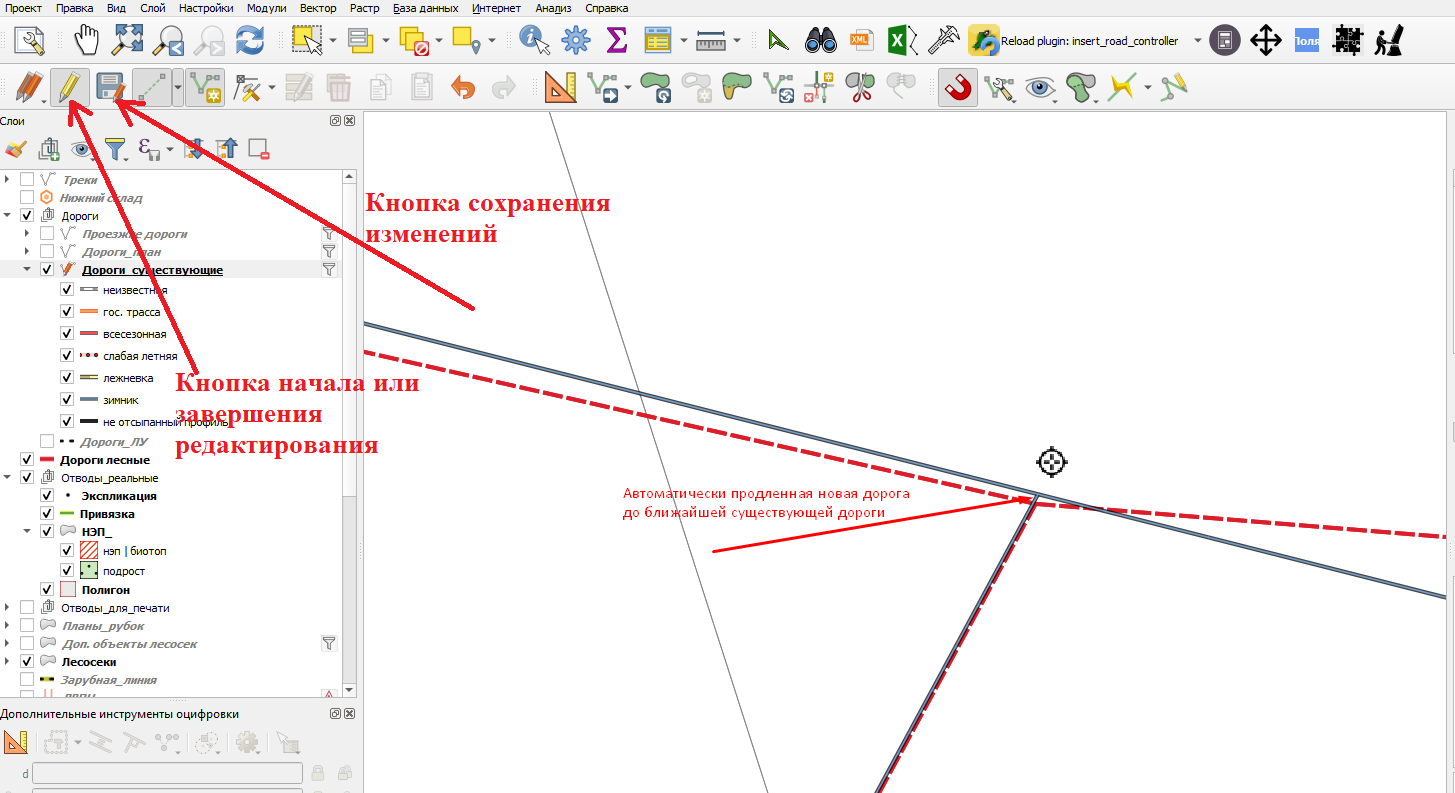
Task: Click the caliper measuring plugin icon
Action: tap(944, 40)
